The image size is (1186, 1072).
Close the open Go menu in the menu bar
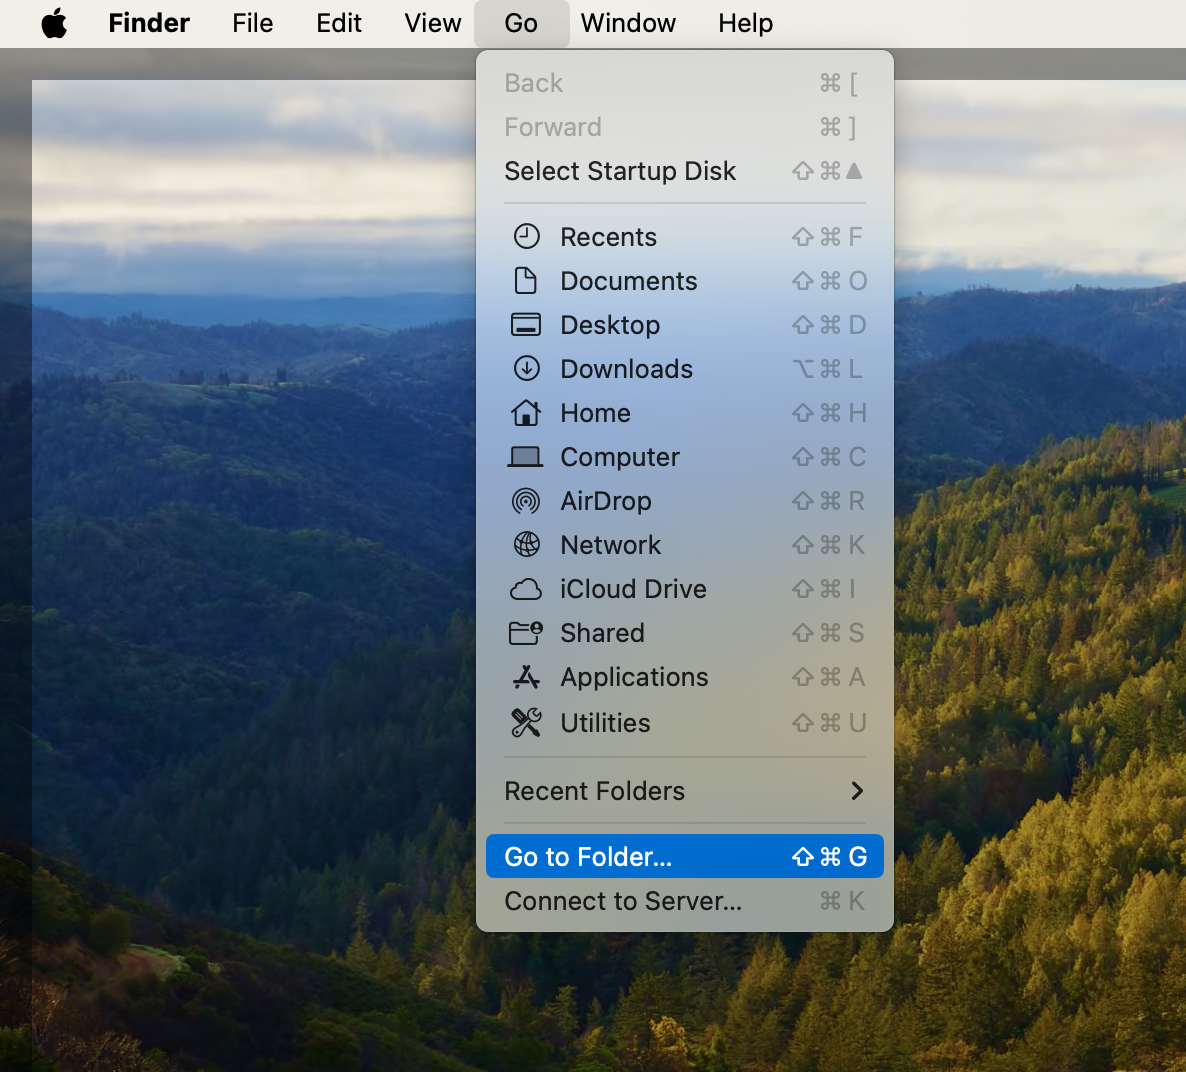tap(521, 23)
